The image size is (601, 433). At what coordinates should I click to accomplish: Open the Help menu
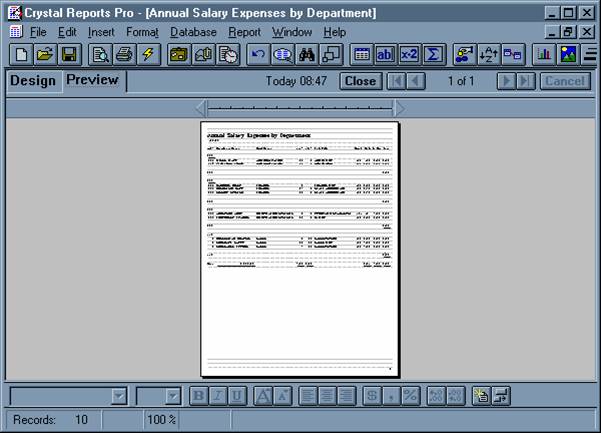[x=335, y=32]
